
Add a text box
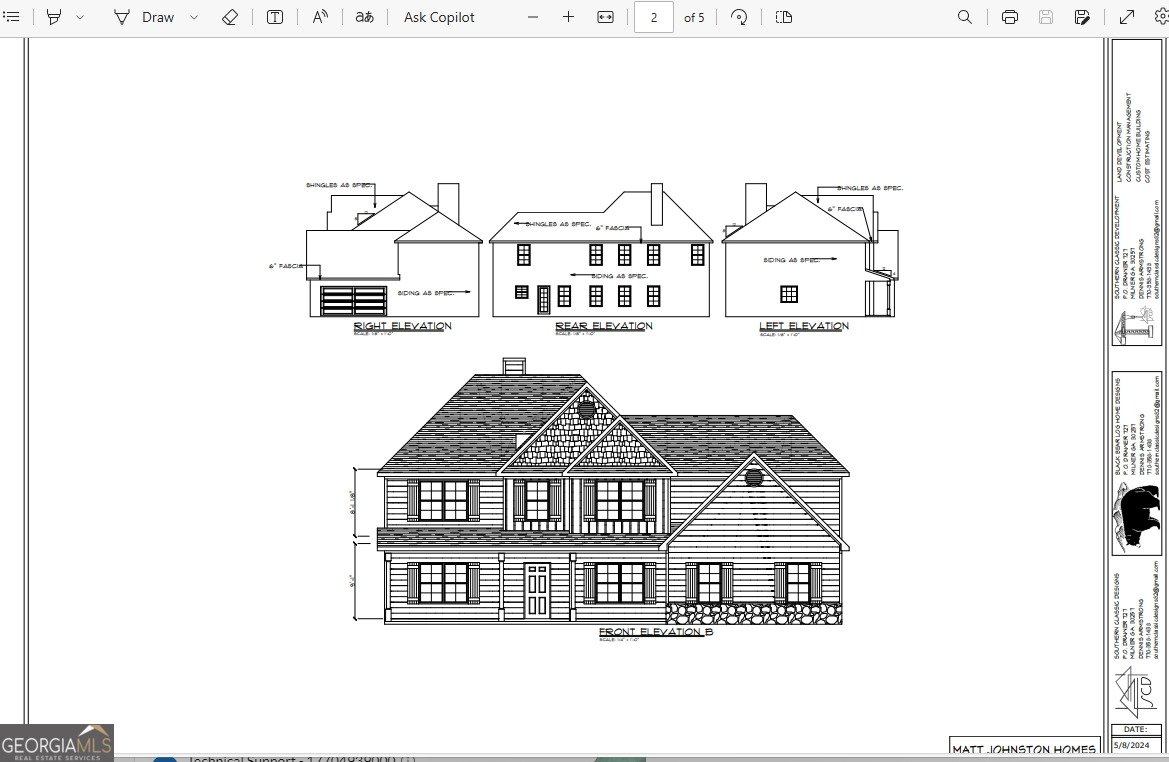pos(274,16)
